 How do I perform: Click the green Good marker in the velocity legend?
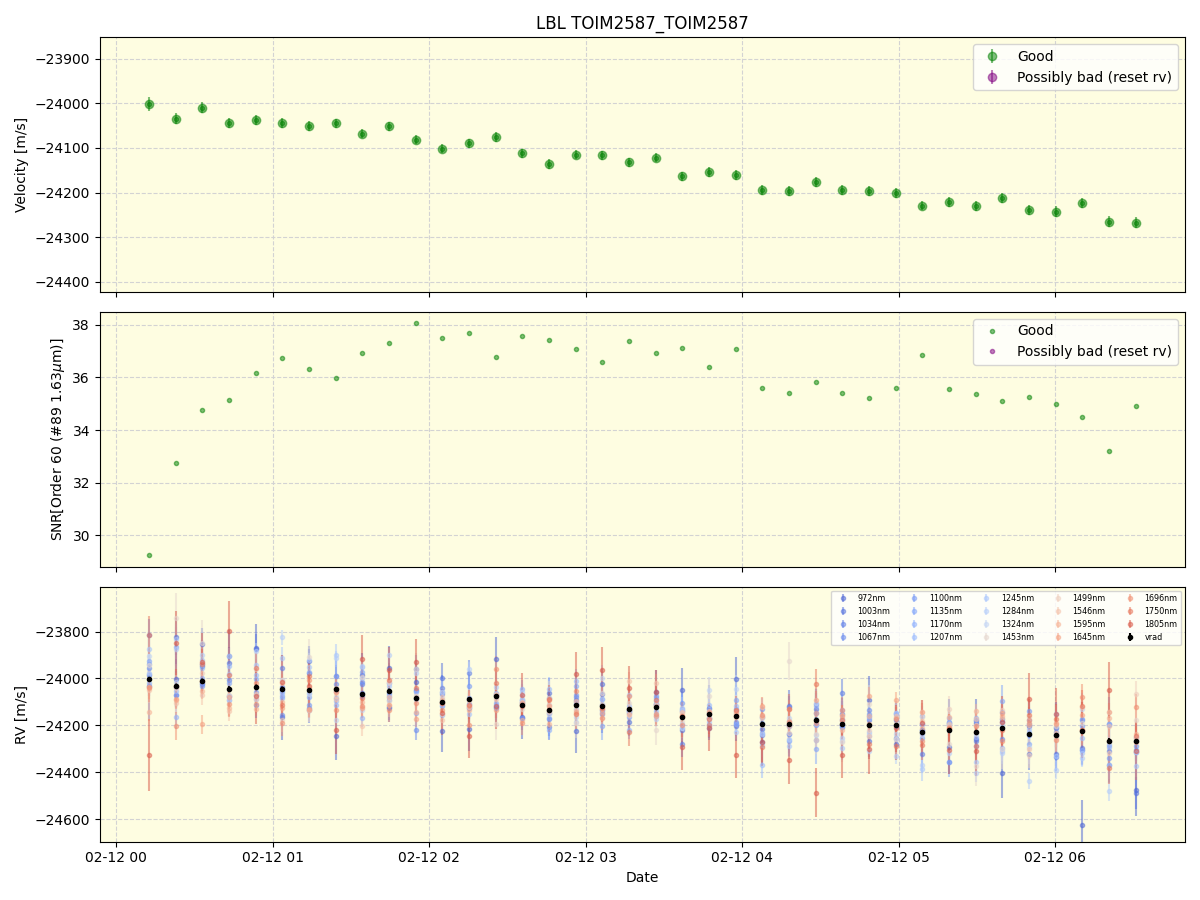[x=992, y=56]
